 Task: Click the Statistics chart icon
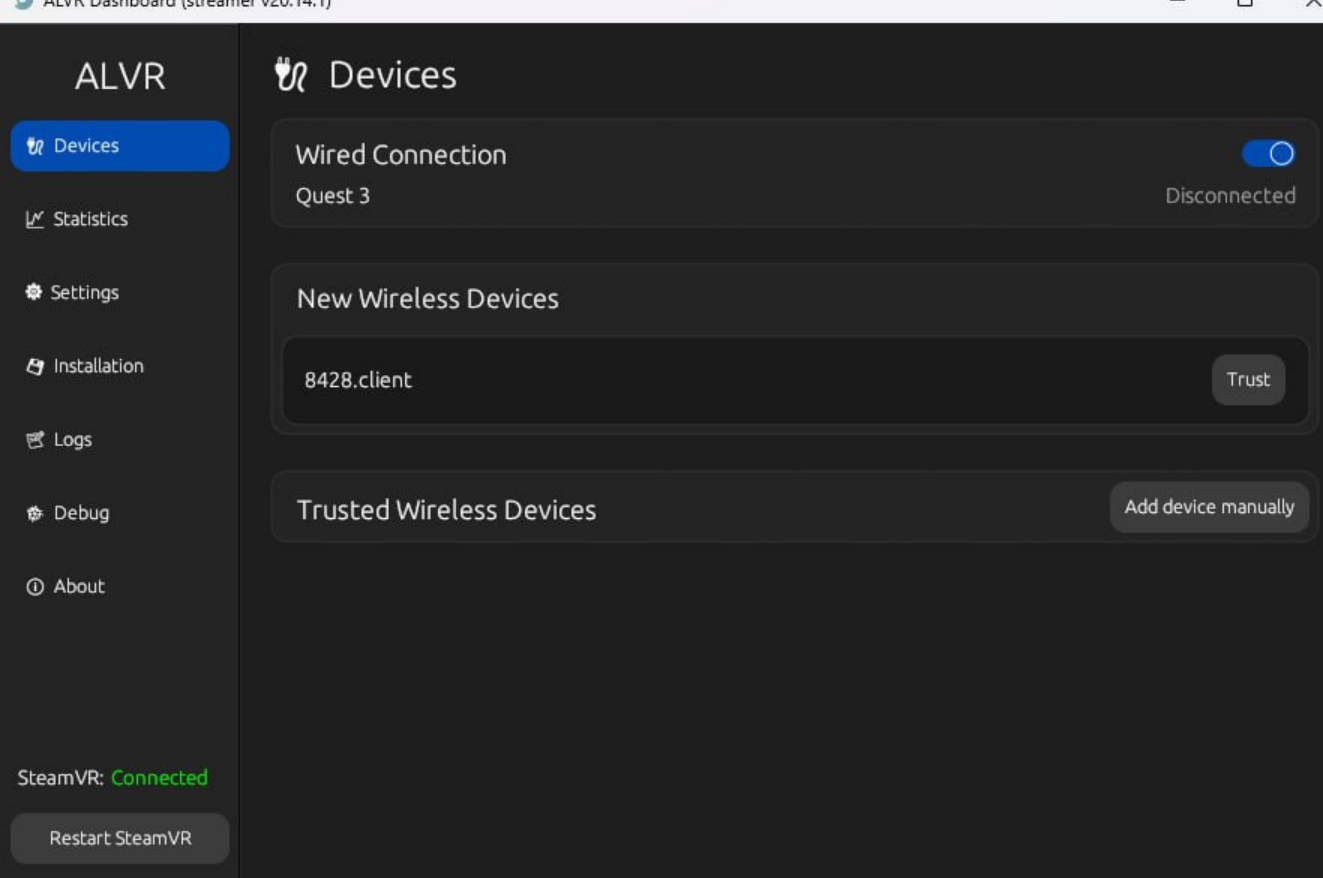click(35, 220)
